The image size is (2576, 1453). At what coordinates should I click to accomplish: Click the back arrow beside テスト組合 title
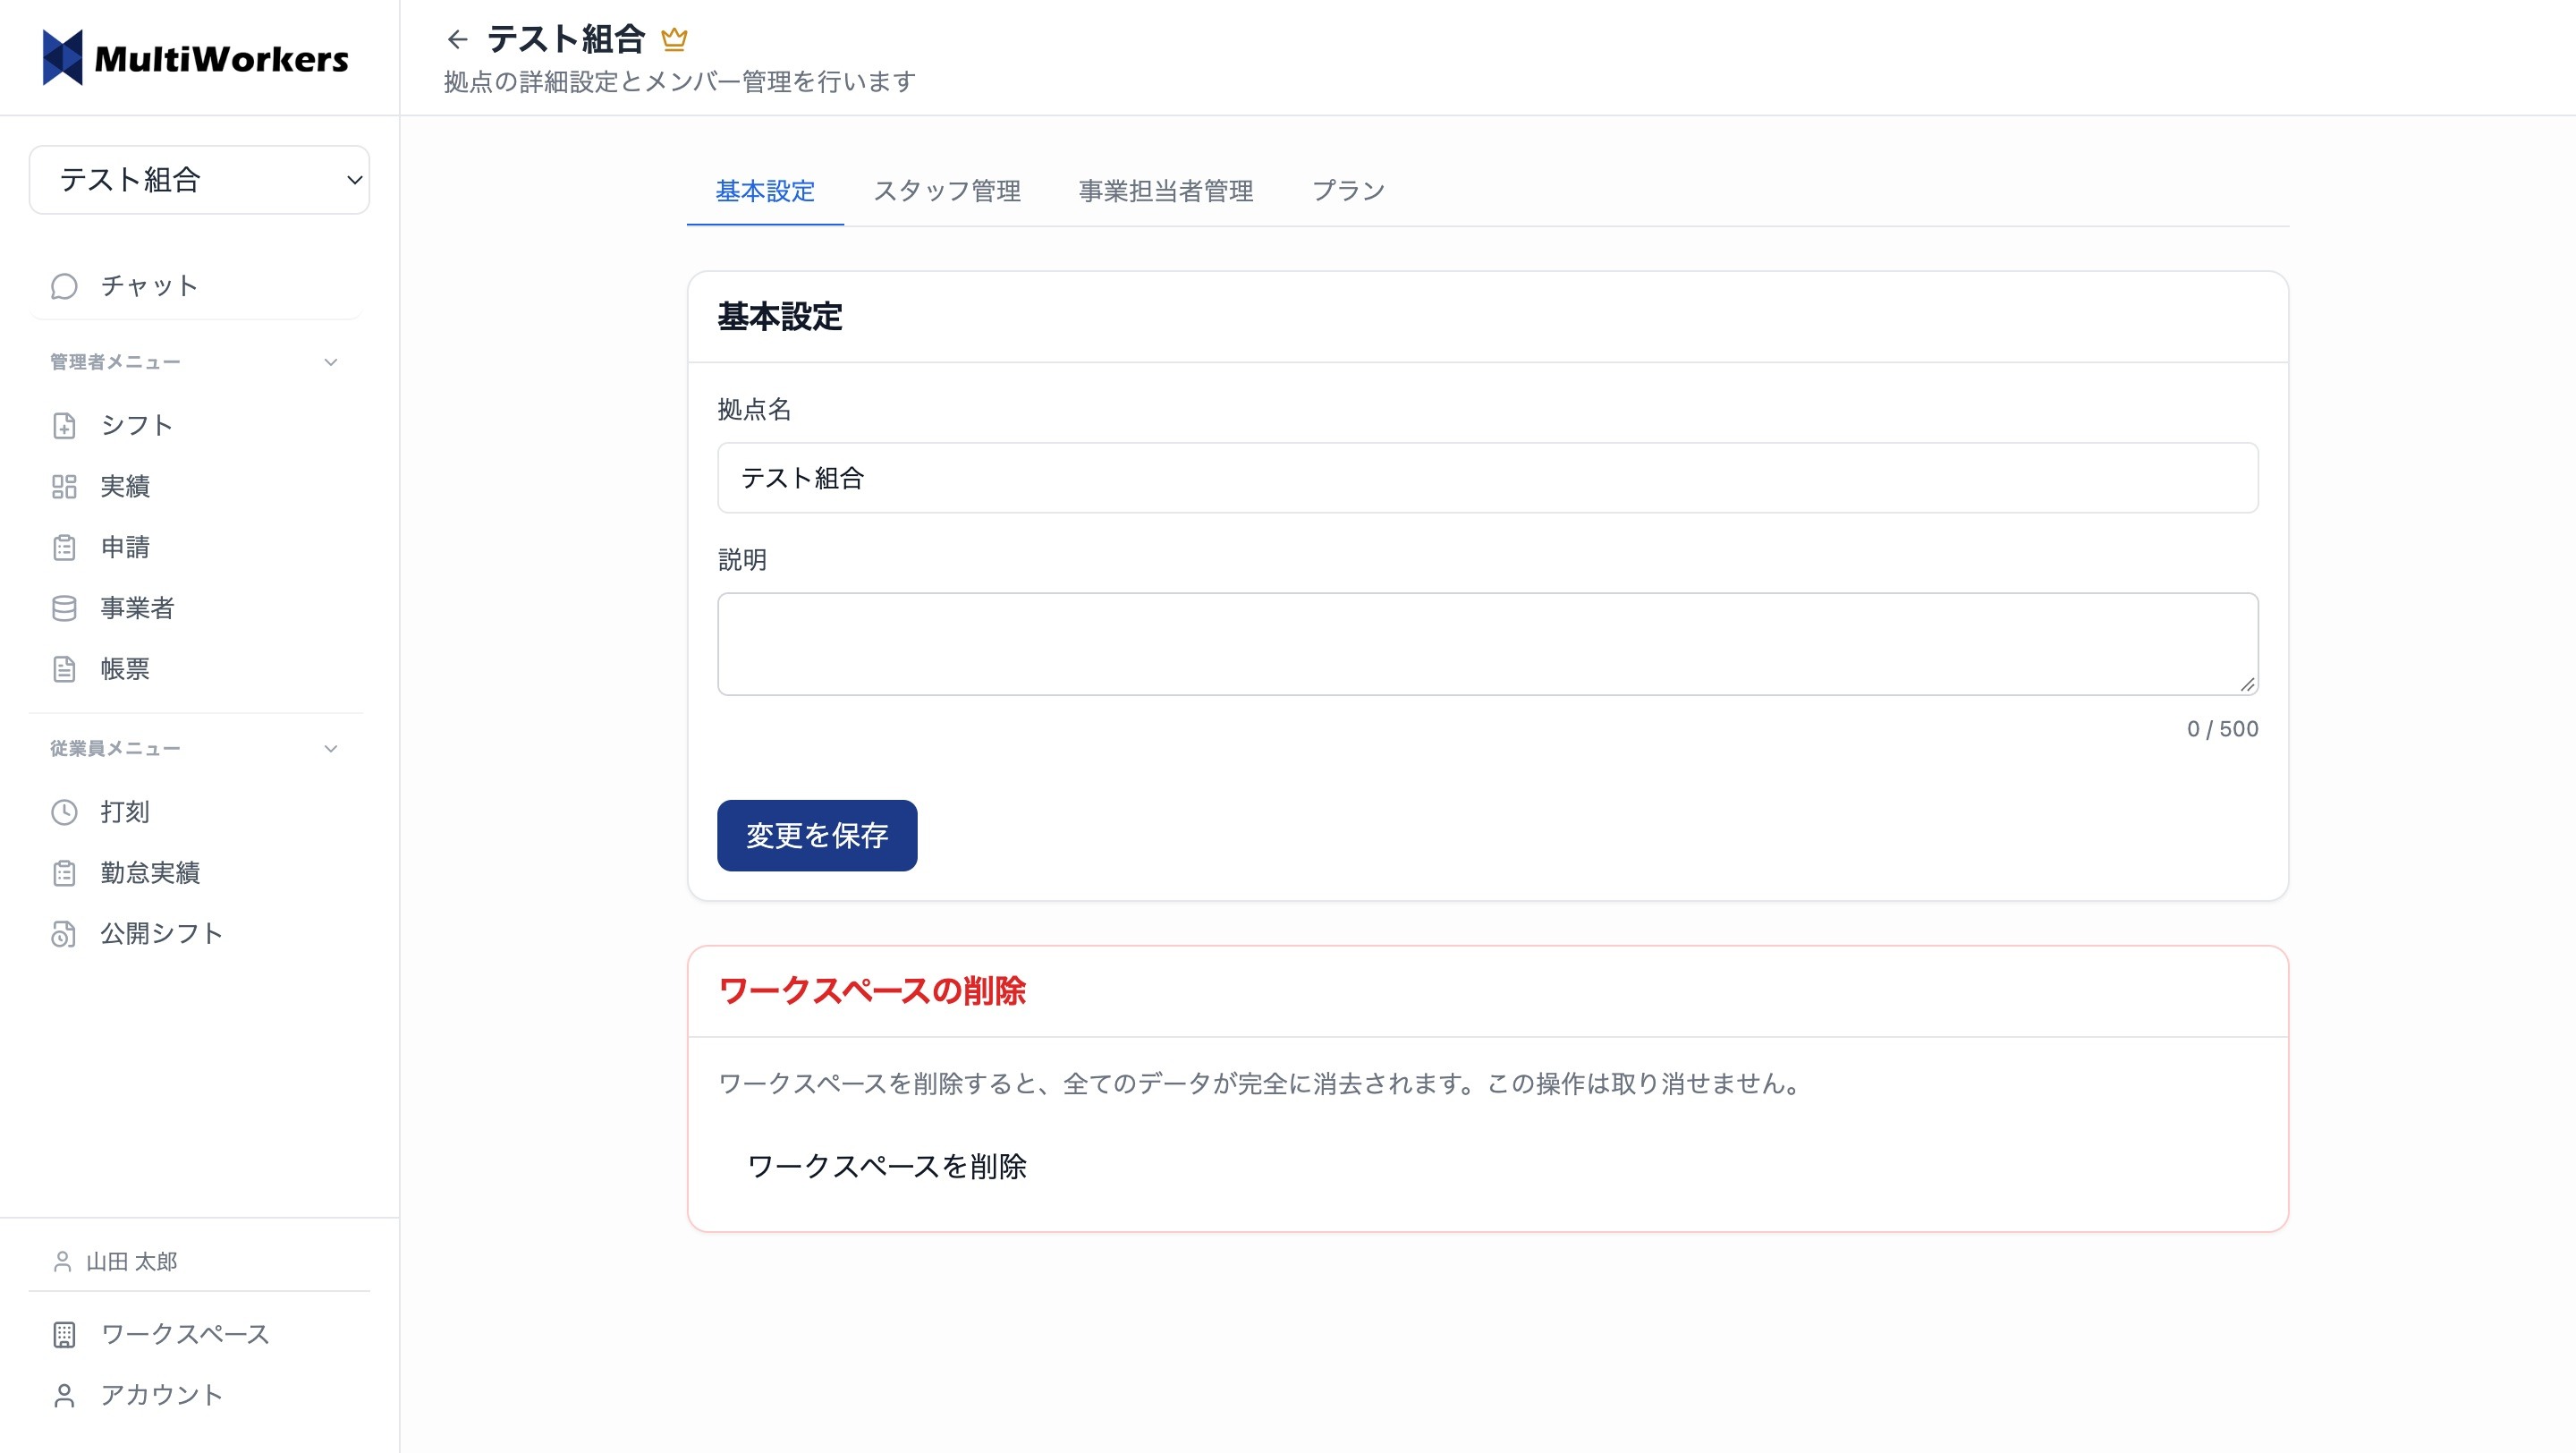457,39
